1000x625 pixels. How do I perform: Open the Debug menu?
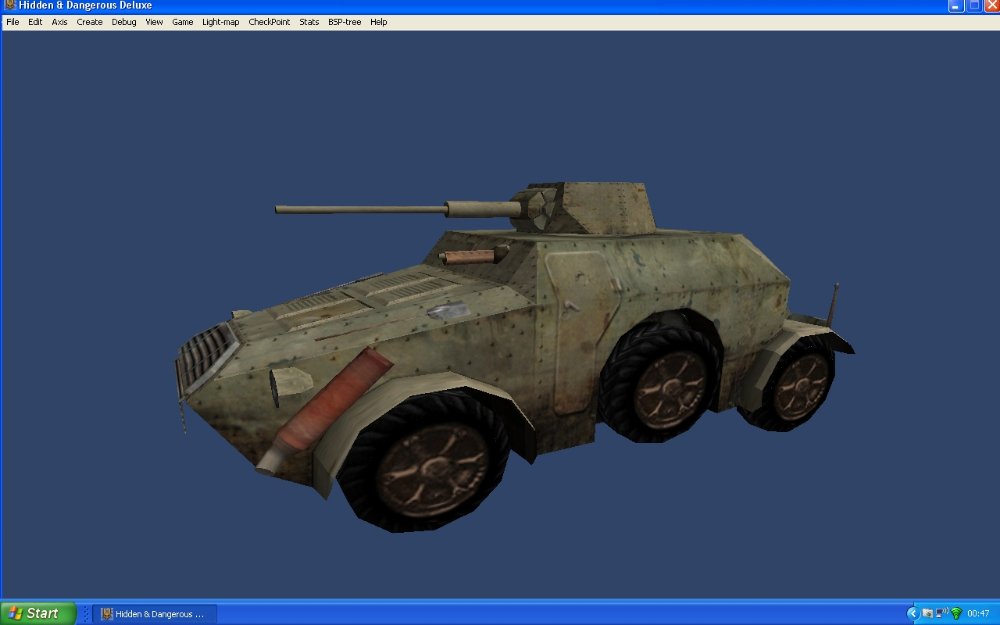pyautogui.click(x=124, y=22)
